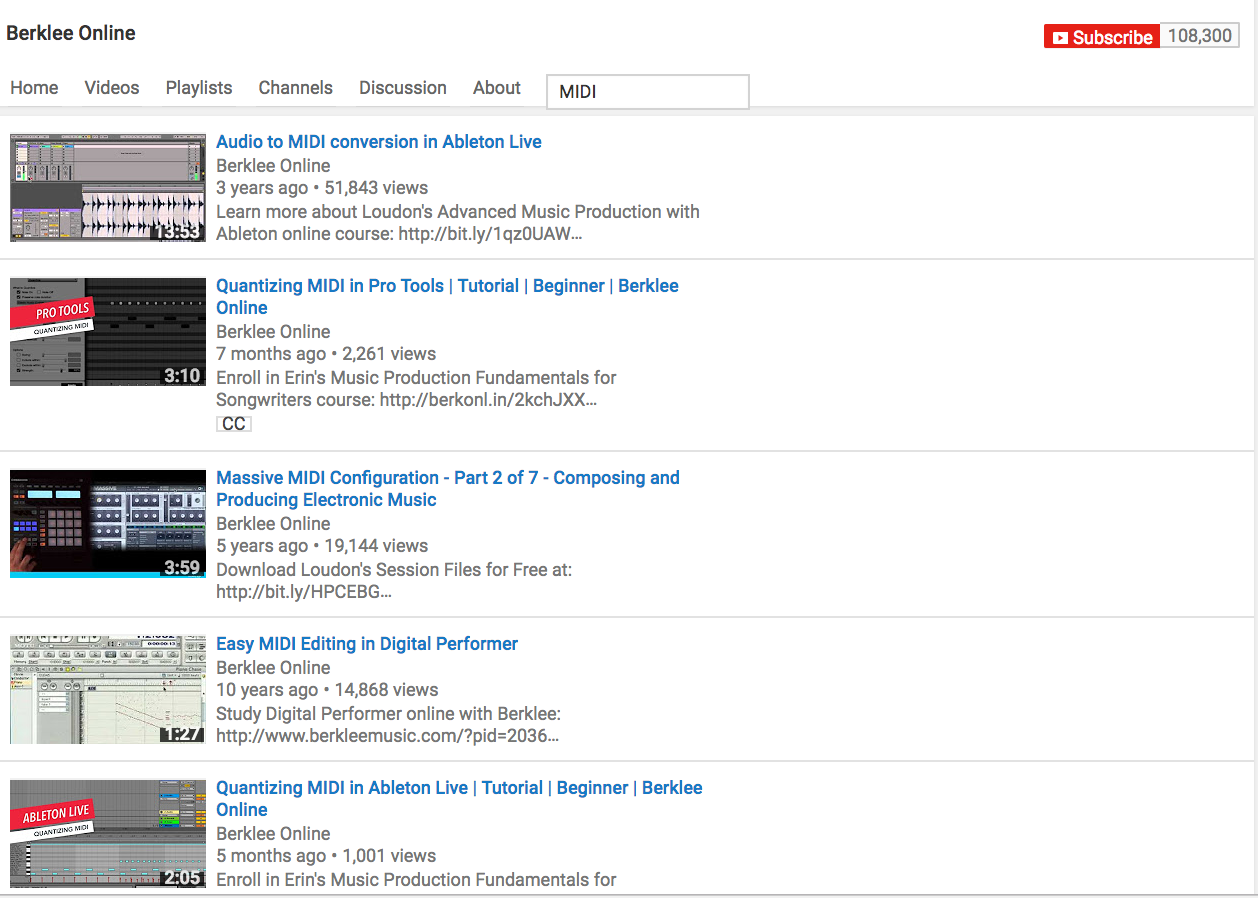The height and width of the screenshot is (898, 1258).
Task: Click the CC closed captions badge
Action: point(233,424)
